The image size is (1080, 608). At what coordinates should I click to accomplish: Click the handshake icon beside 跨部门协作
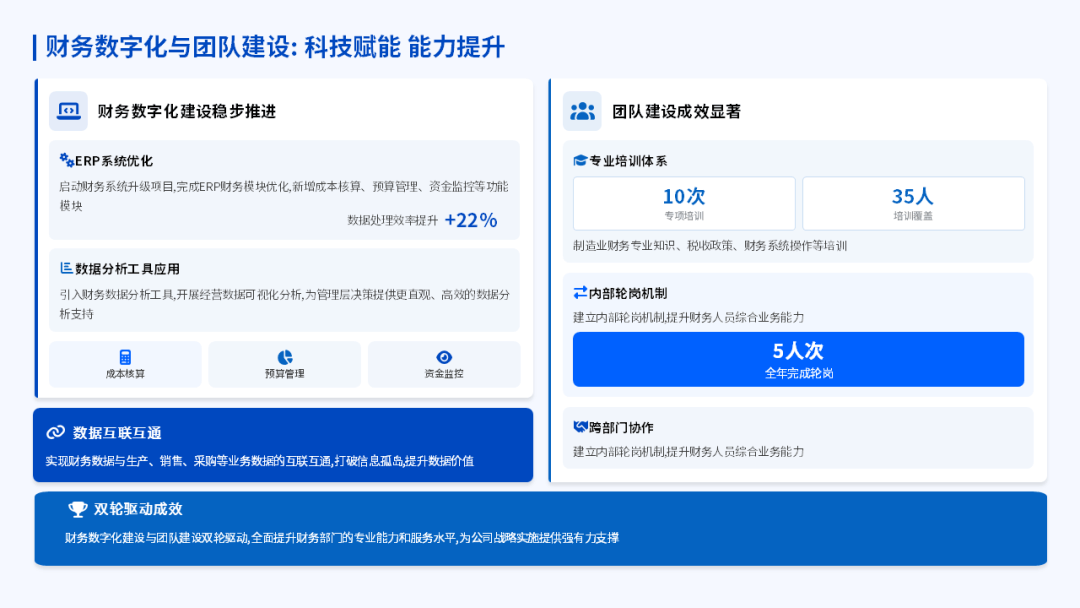(580, 427)
